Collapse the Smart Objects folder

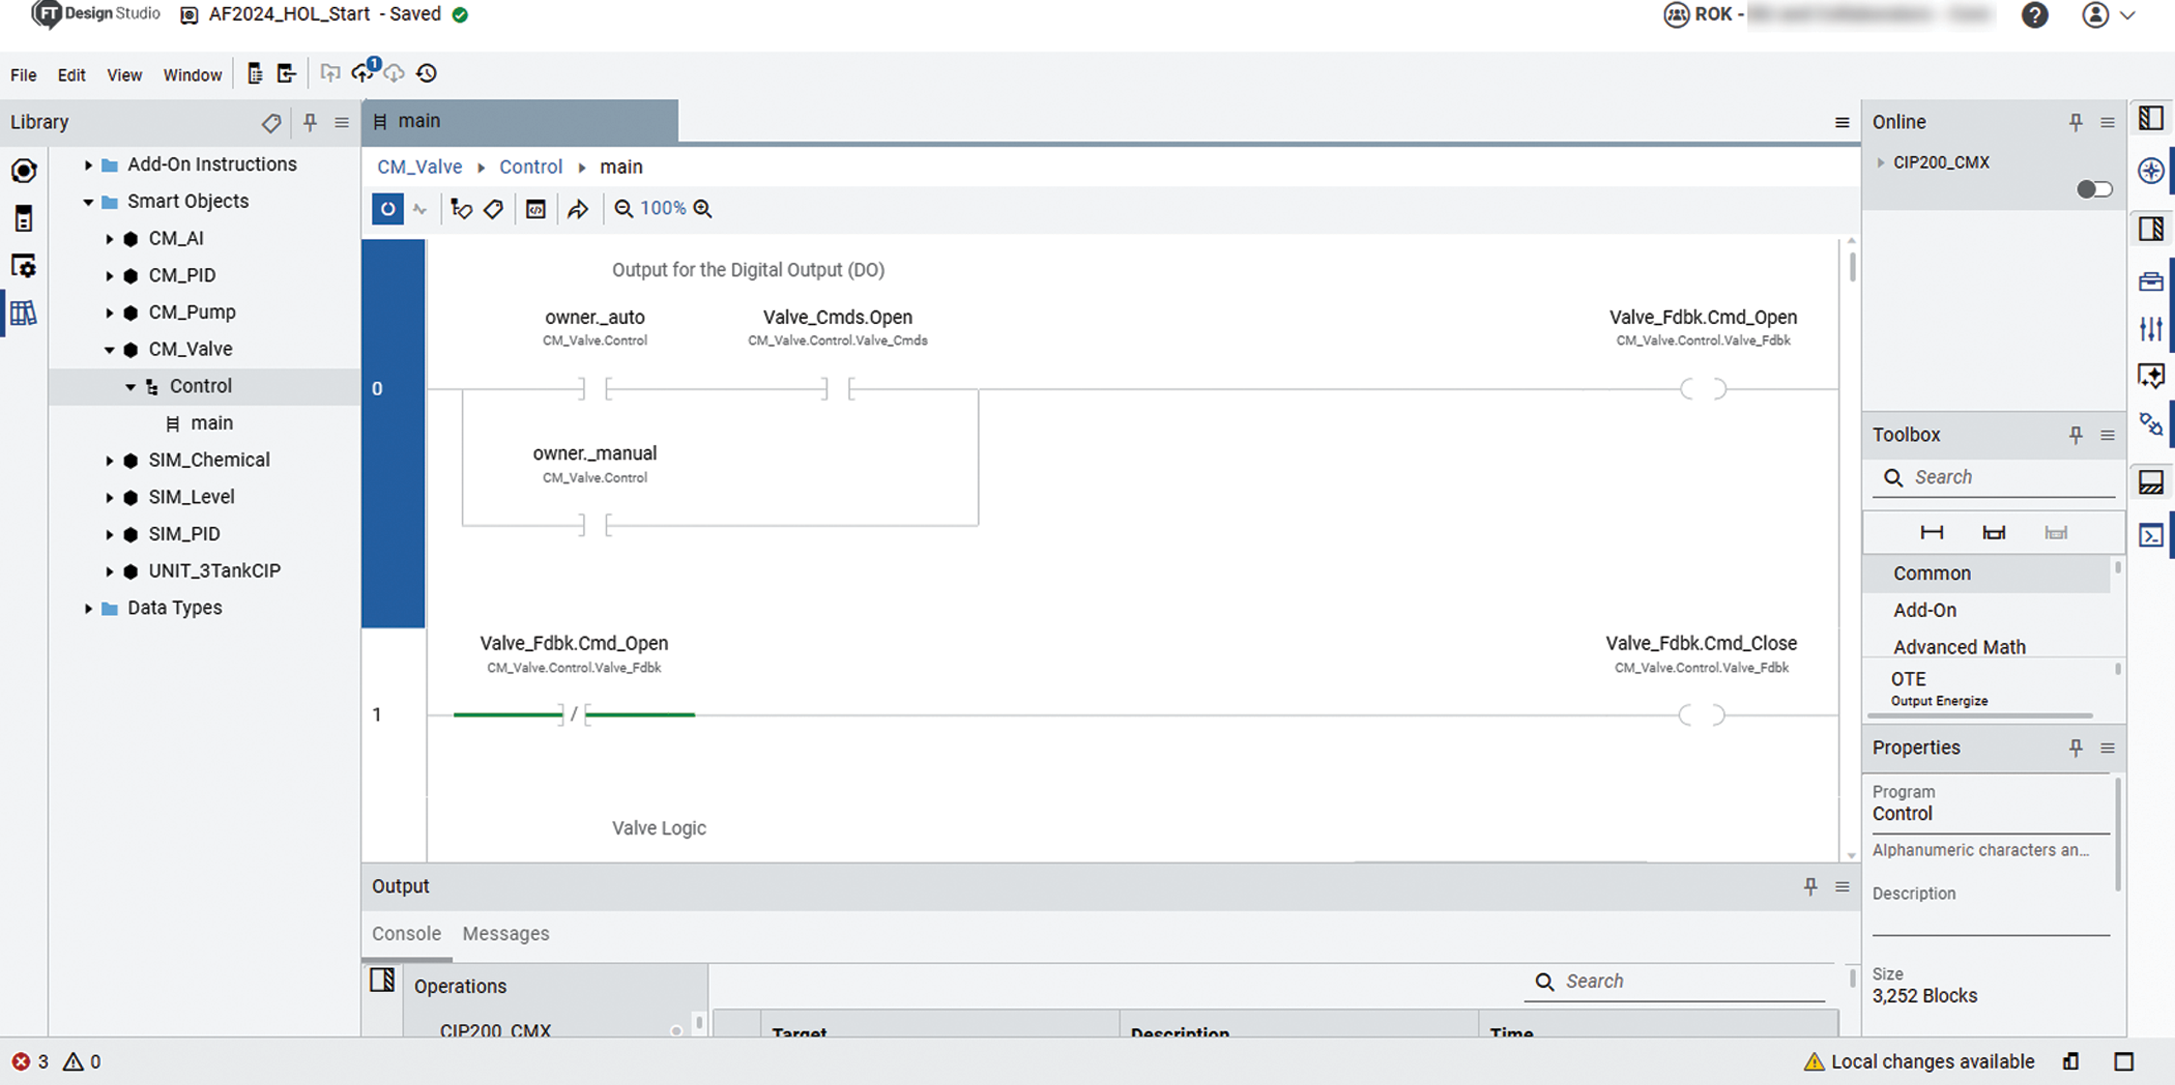point(88,202)
